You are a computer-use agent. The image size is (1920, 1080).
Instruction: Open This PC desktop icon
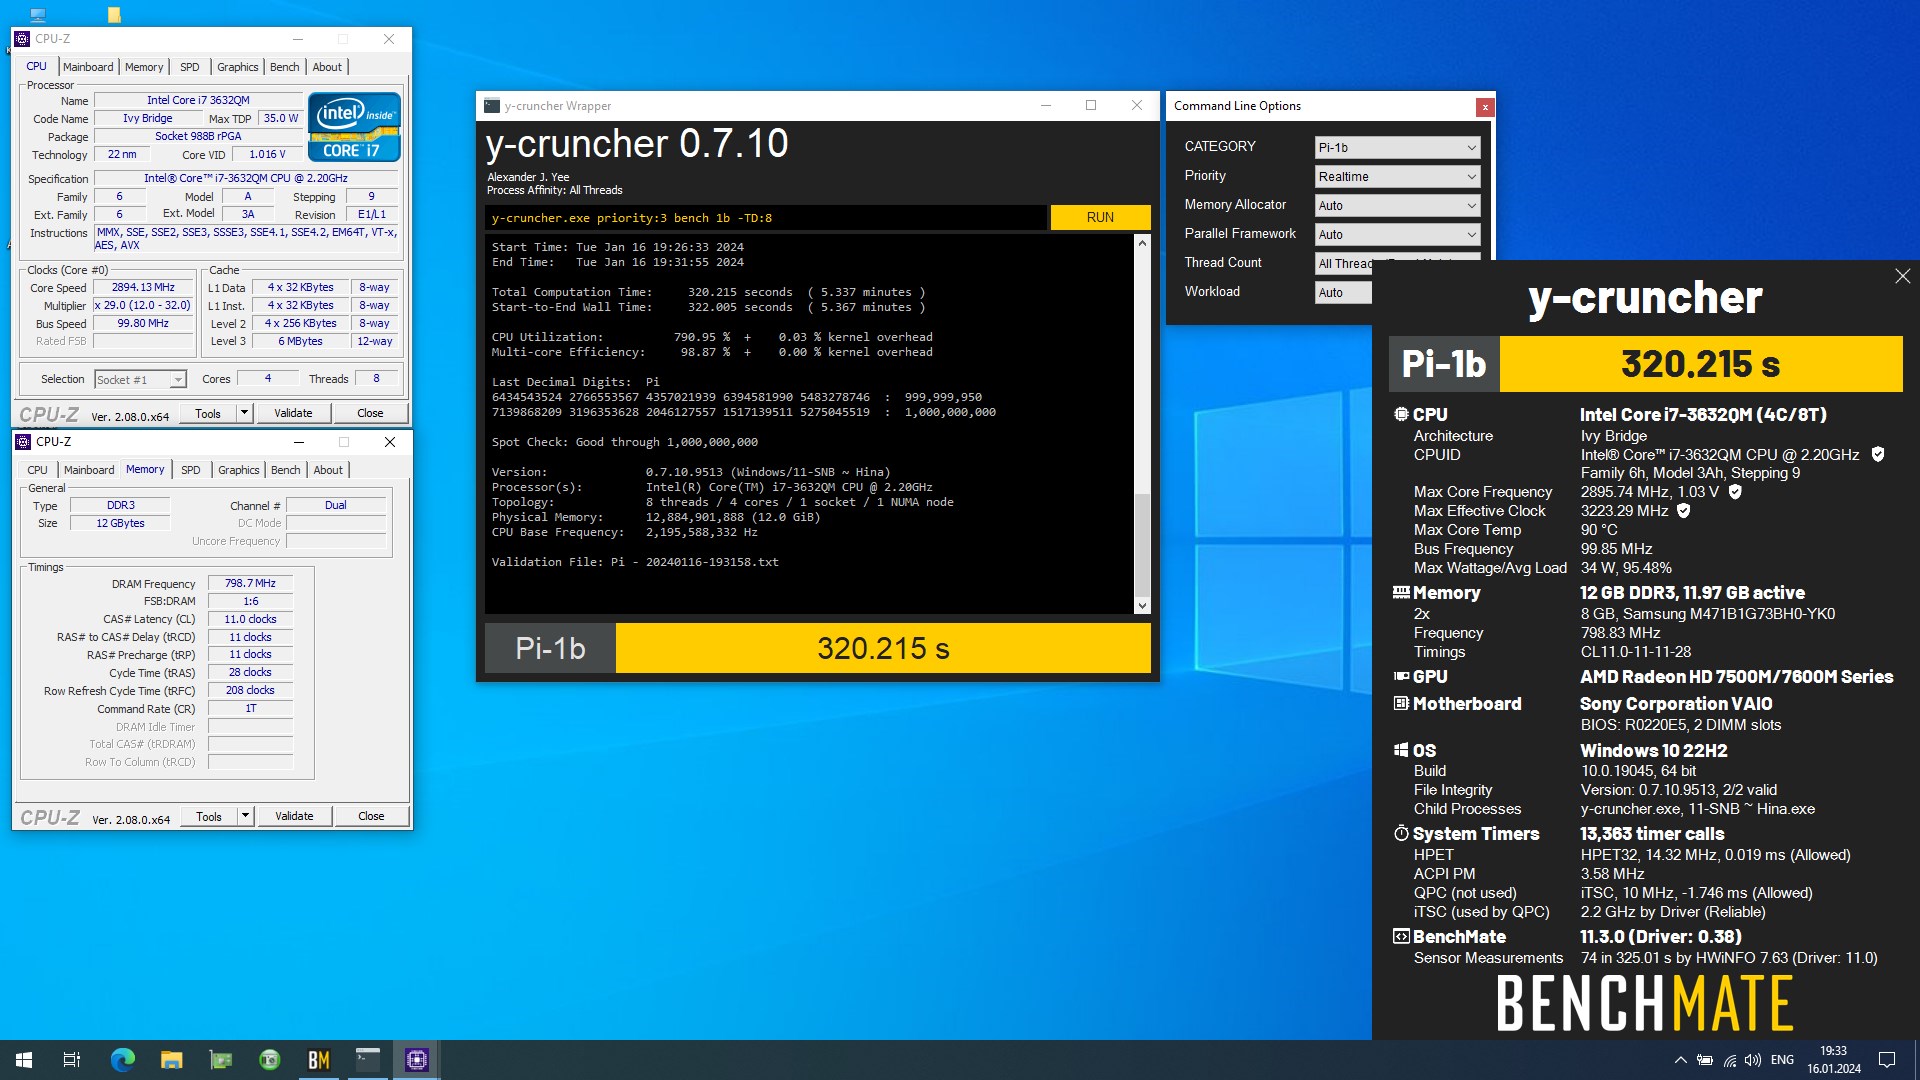pyautogui.click(x=37, y=14)
